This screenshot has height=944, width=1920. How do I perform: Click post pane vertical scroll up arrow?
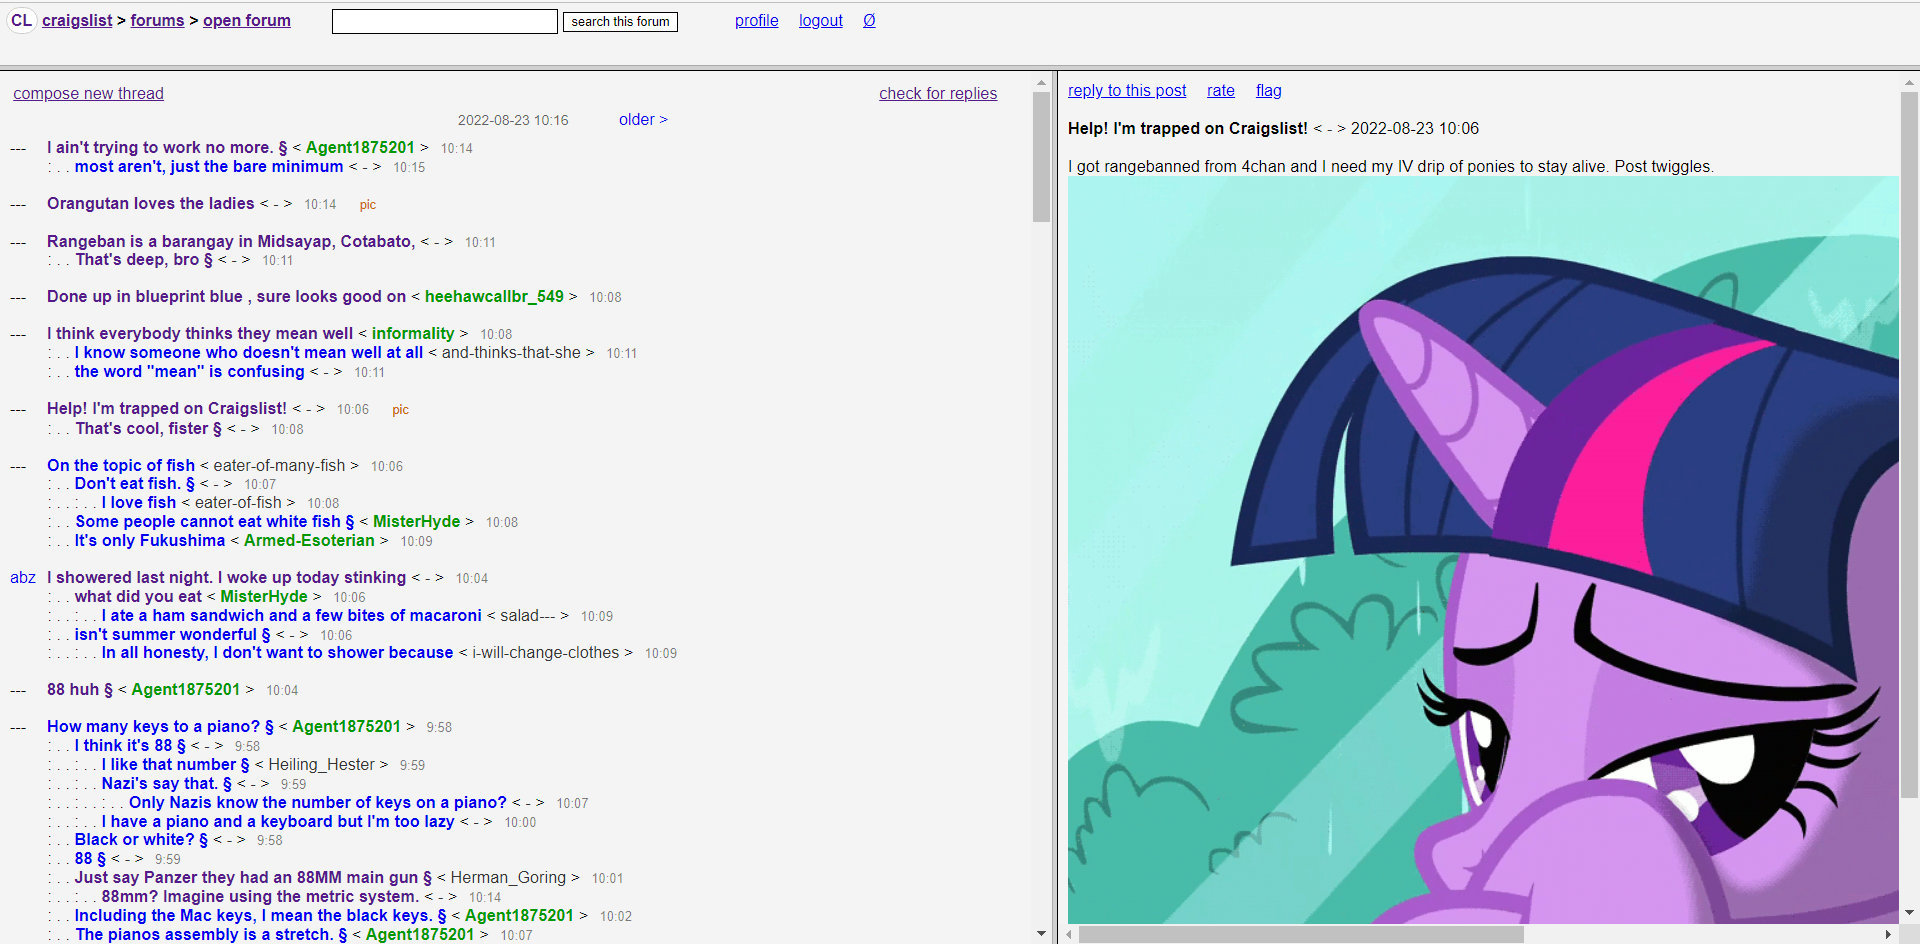tap(1909, 83)
